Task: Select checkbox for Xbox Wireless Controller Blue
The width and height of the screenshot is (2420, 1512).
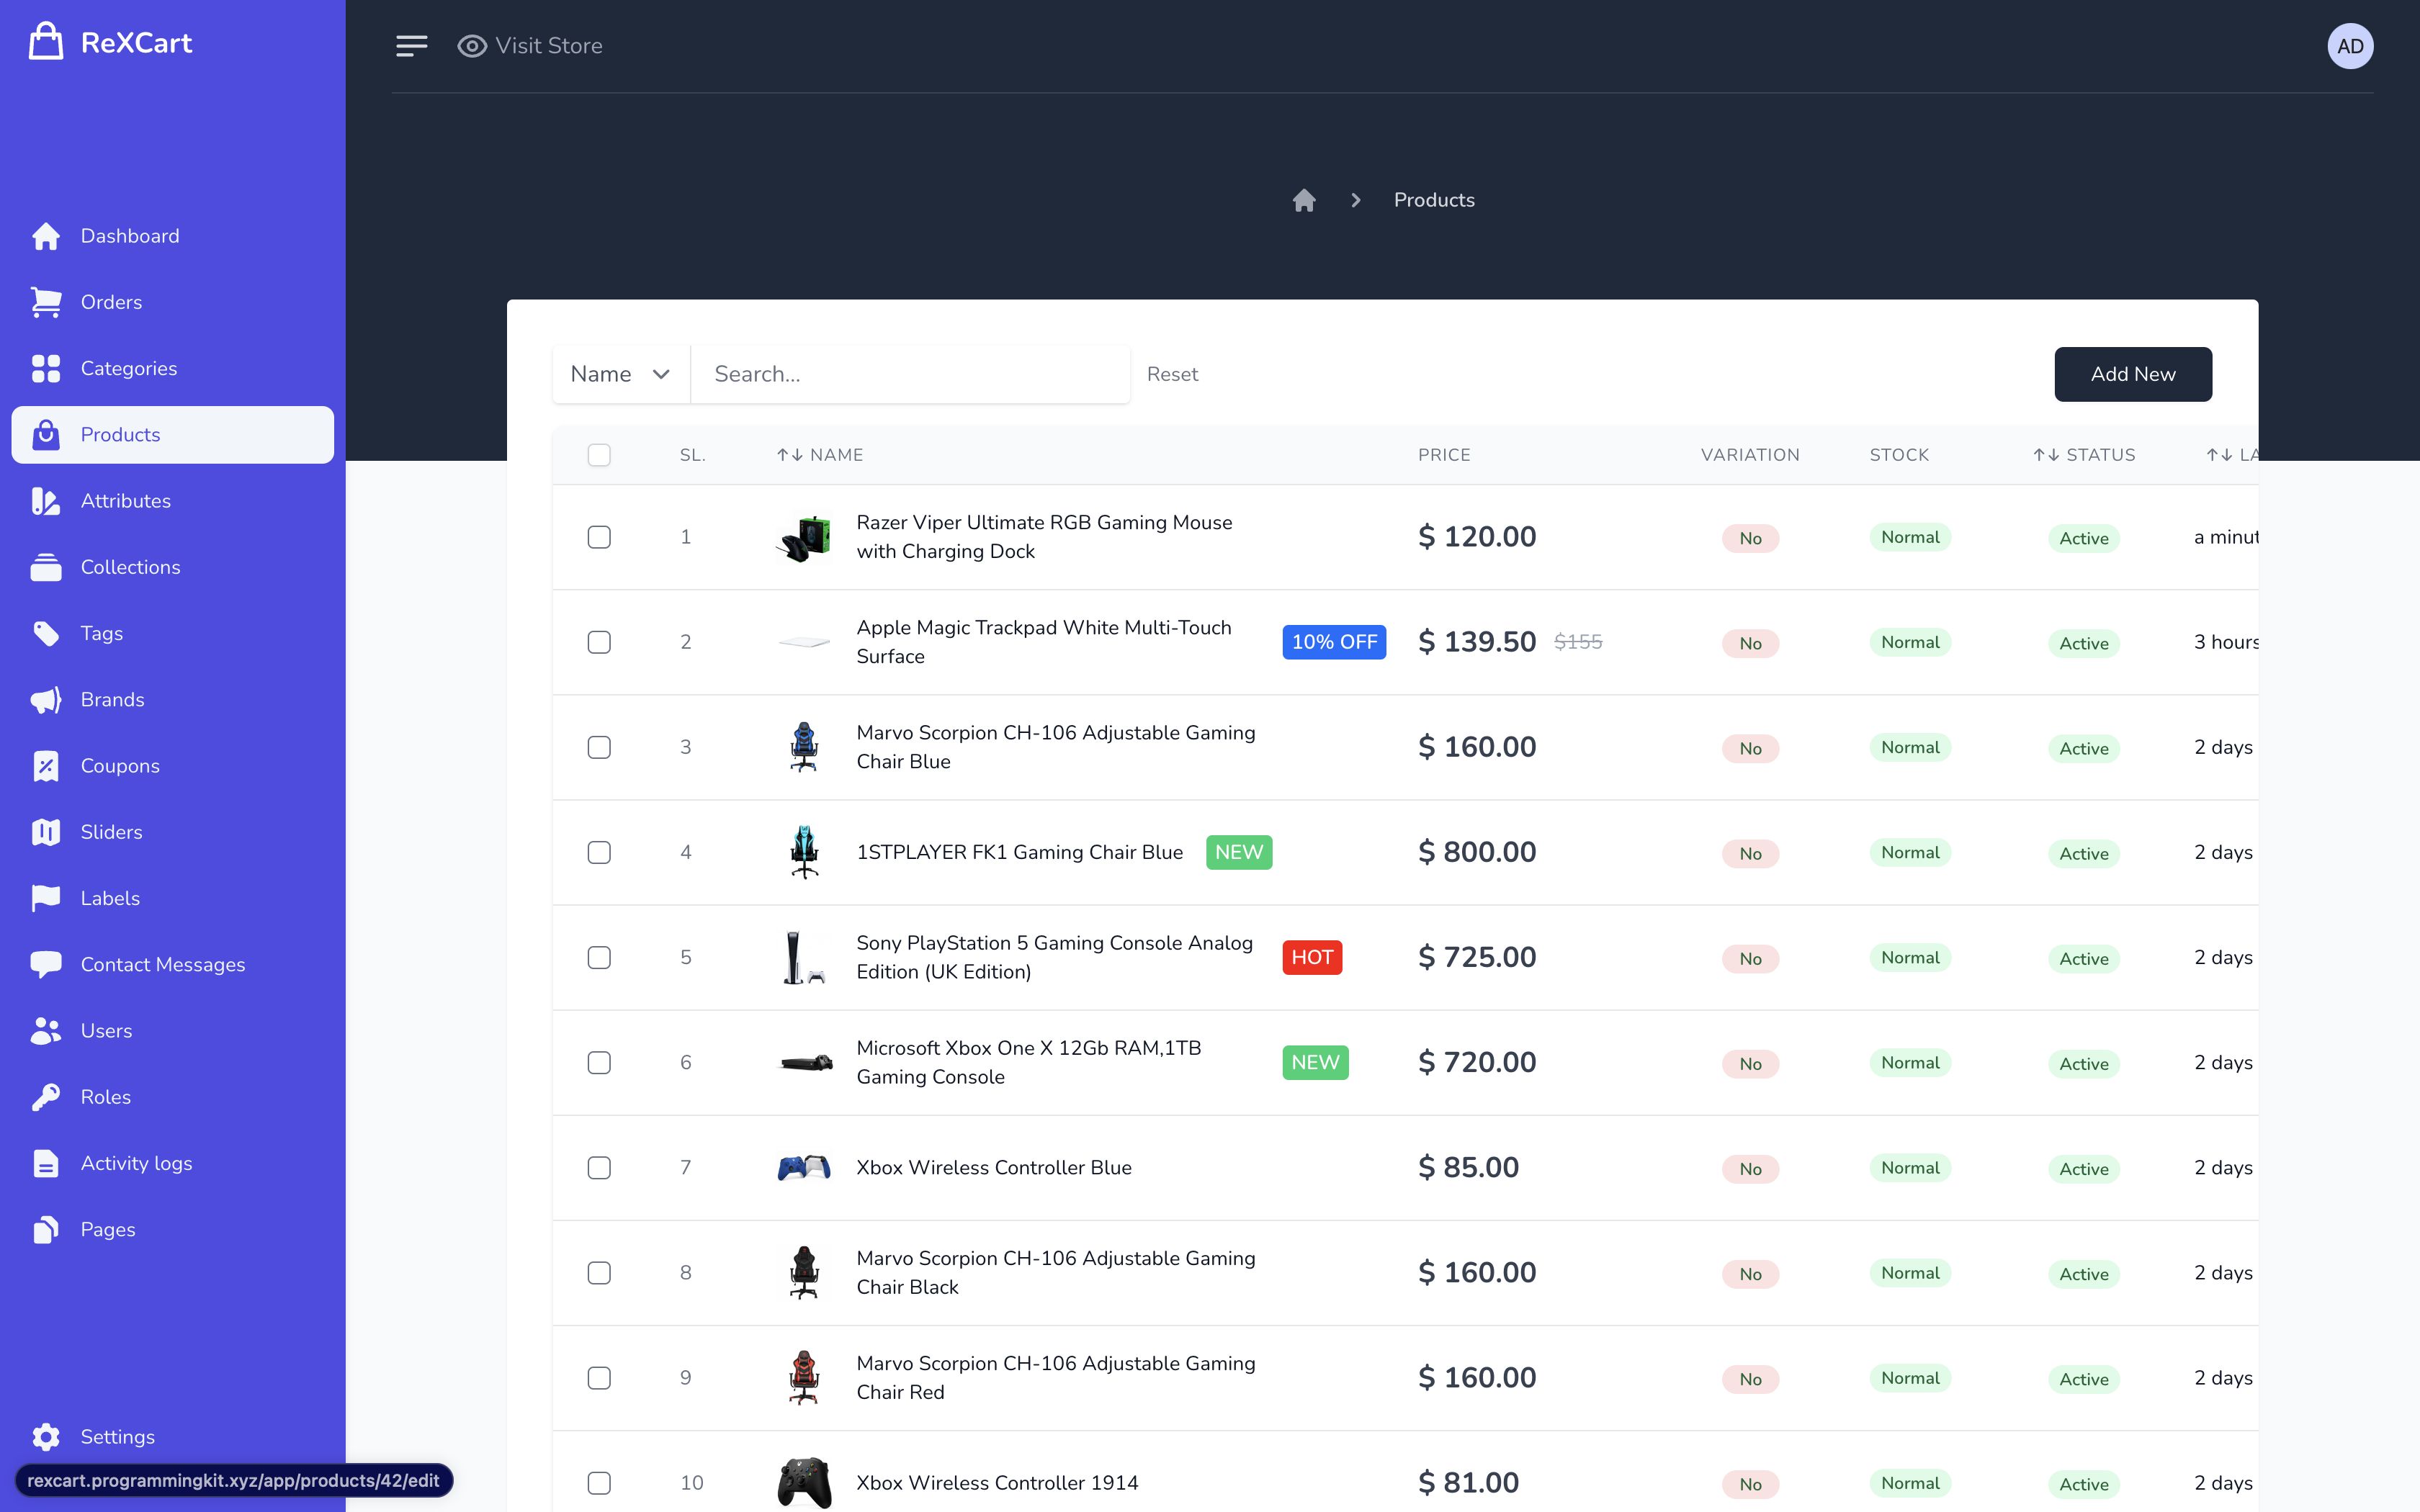Action: [x=599, y=1168]
